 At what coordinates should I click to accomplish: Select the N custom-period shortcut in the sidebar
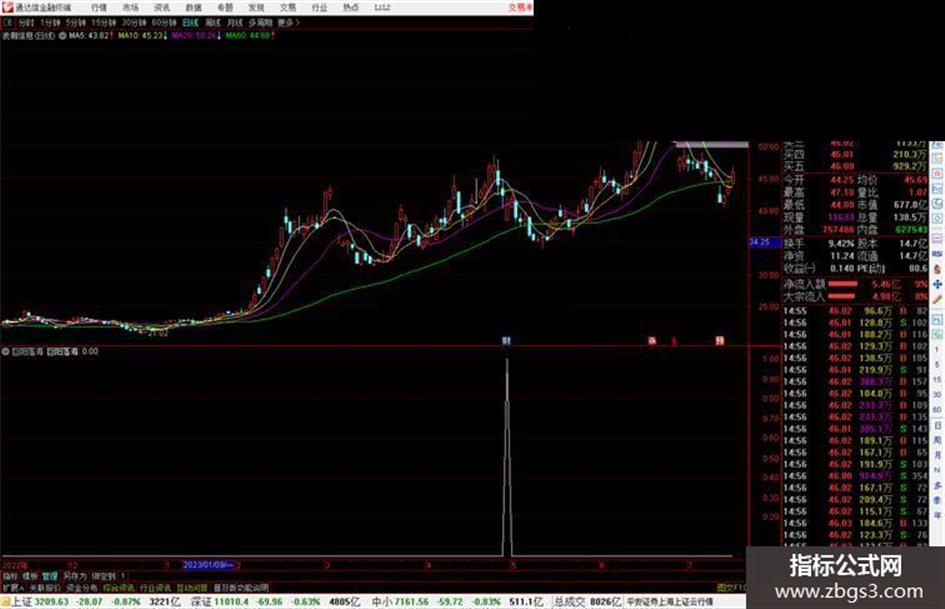point(937,470)
